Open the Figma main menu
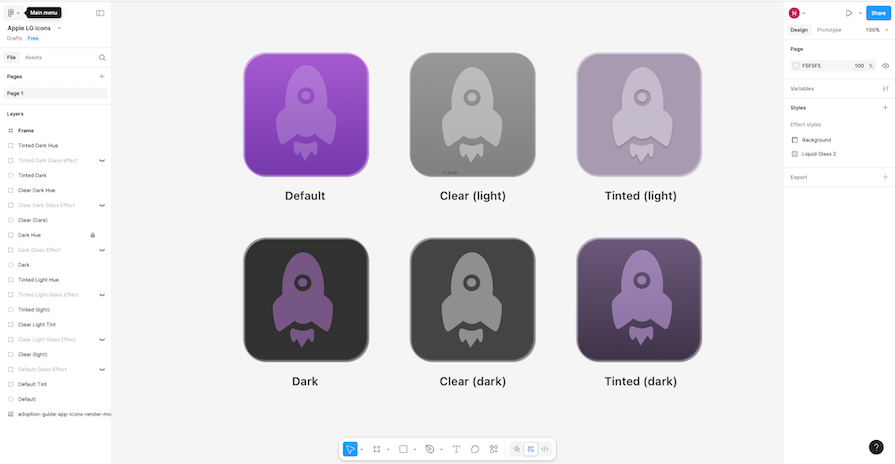895x464 pixels. click(x=11, y=13)
